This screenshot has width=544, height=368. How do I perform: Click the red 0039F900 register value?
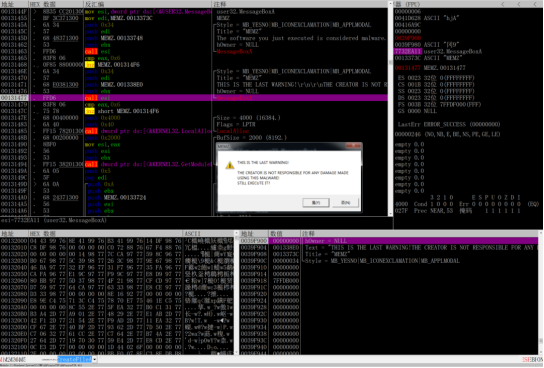click(408, 38)
